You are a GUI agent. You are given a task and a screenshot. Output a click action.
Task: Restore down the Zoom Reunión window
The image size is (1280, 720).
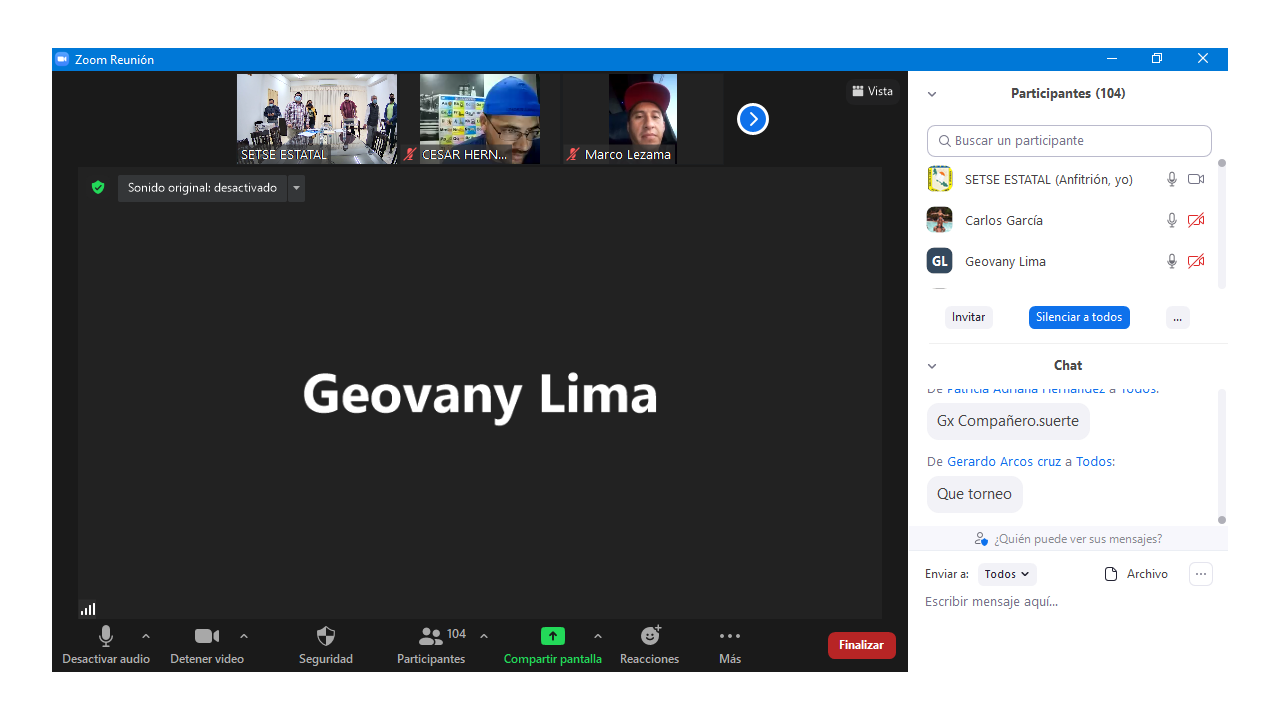[x=1157, y=59]
